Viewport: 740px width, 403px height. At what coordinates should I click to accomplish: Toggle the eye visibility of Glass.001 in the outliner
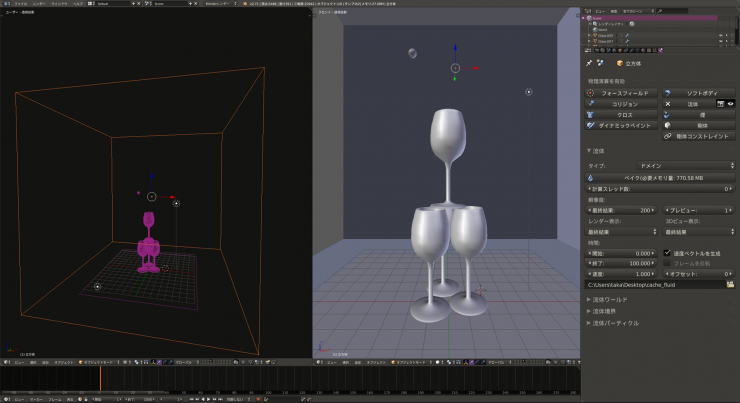[721, 35]
